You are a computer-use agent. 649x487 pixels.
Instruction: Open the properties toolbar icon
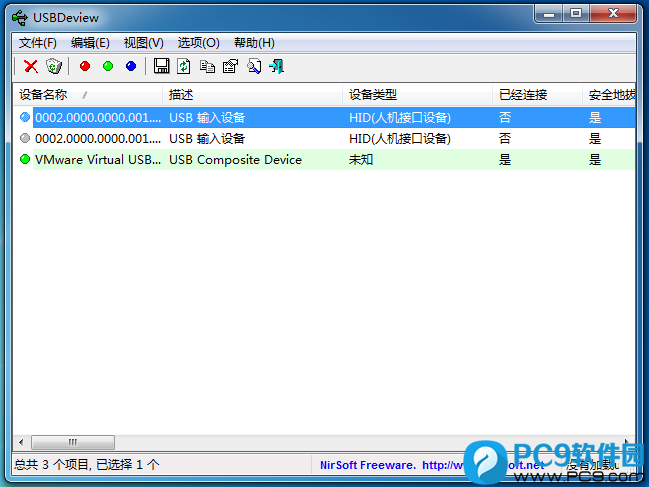231,66
